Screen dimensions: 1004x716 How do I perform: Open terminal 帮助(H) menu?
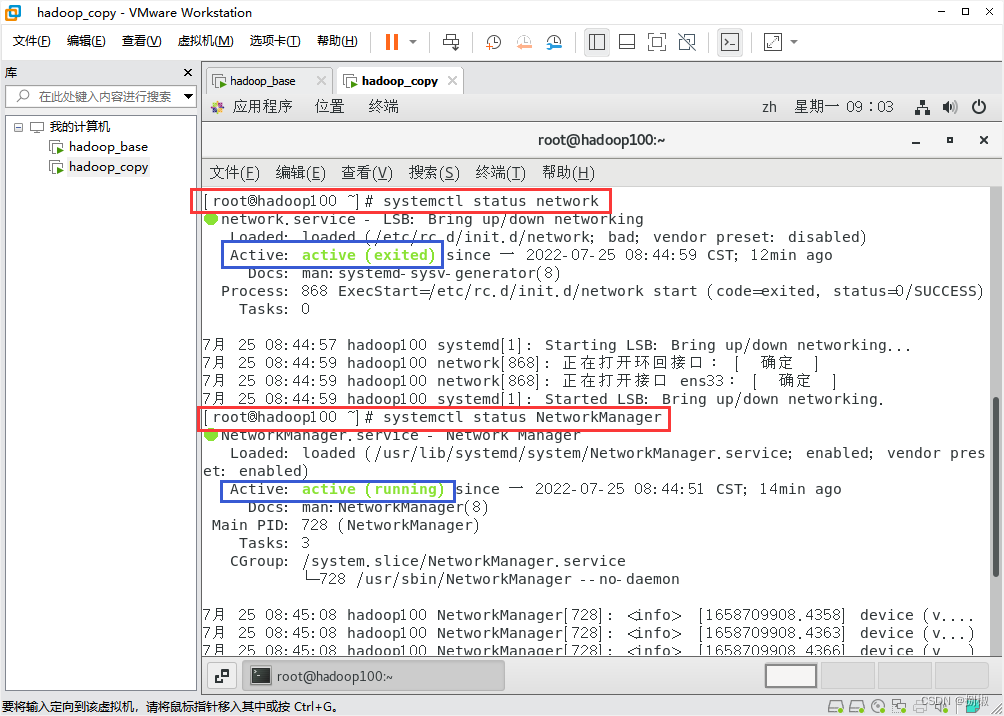point(568,172)
